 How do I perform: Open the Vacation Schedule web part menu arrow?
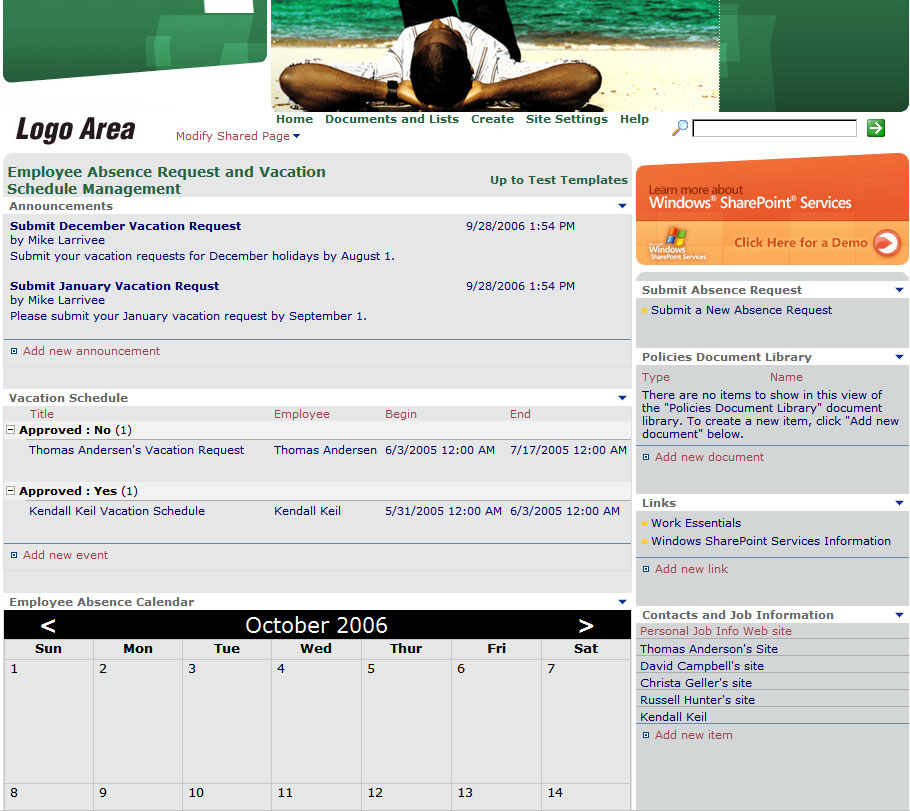pos(622,398)
